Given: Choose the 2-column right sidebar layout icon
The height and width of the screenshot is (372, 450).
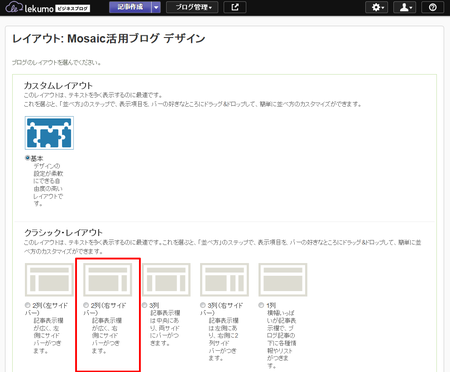Looking at the screenshot, I should coord(108,279).
